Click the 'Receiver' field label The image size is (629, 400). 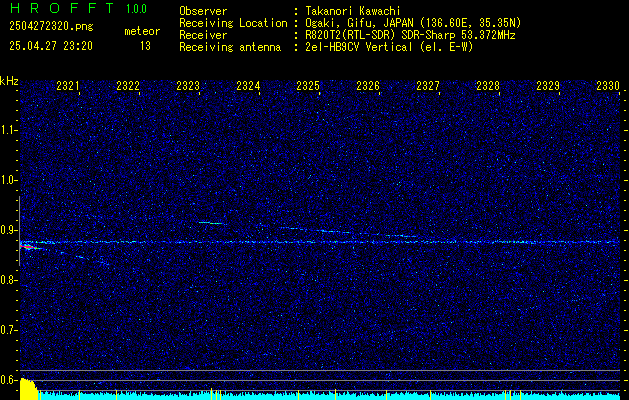[203, 35]
